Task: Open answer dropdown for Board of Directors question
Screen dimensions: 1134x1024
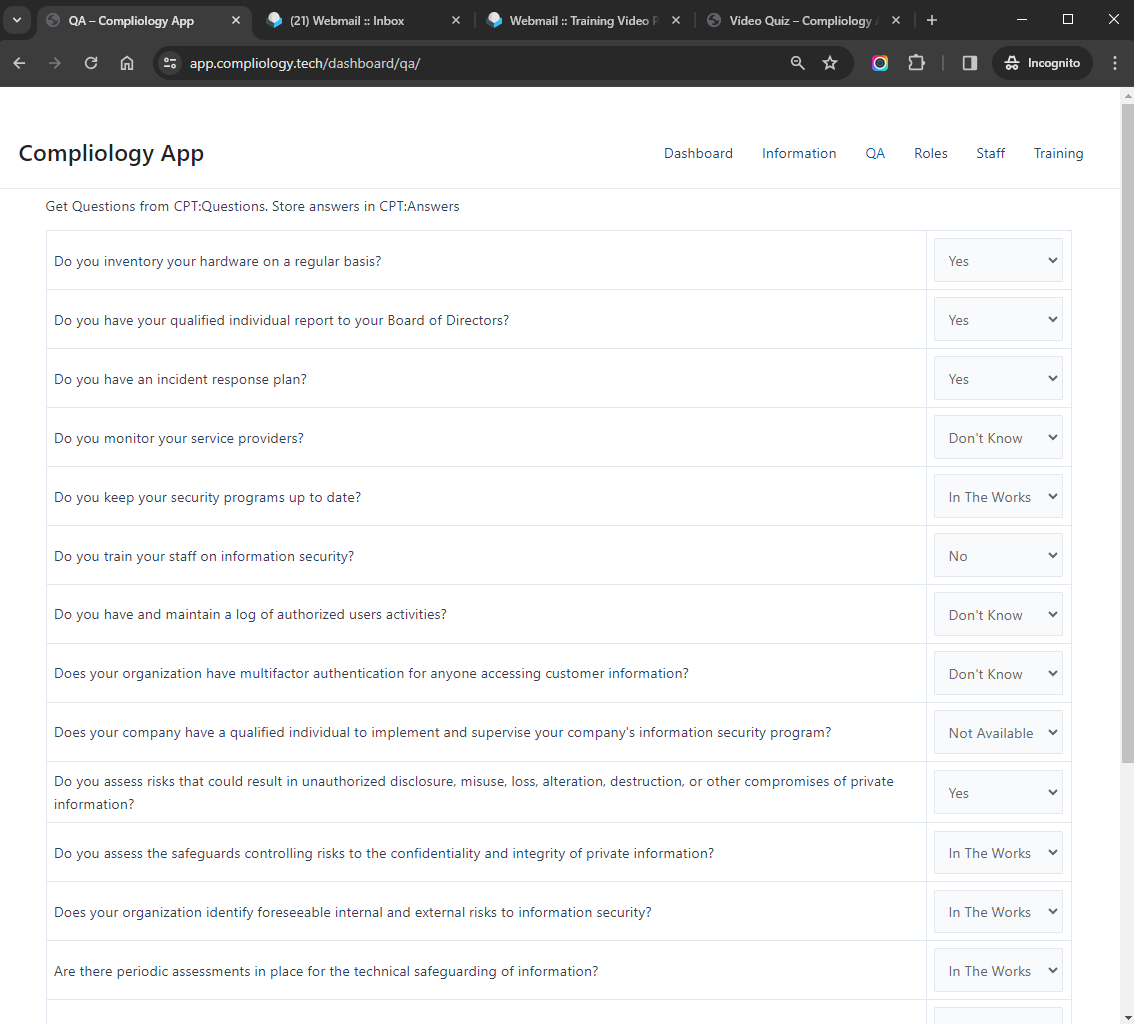Action: (998, 320)
